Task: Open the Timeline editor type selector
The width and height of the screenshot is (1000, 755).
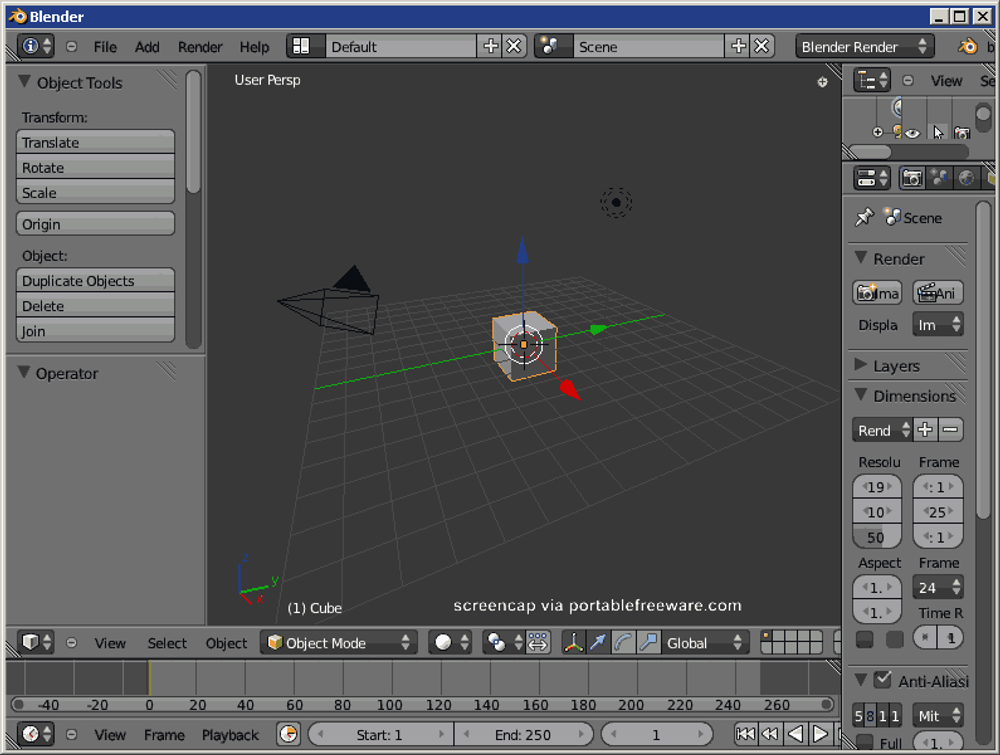Action: pyautogui.click(x=36, y=734)
